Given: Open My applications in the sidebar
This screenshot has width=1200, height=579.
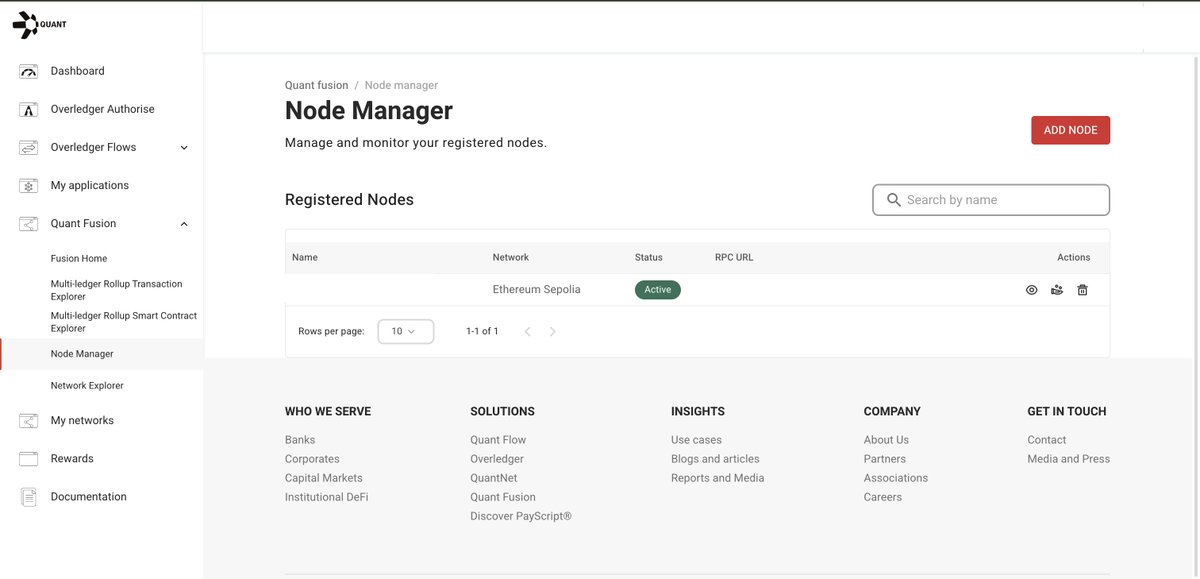Looking at the screenshot, I should pyautogui.click(x=90, y=185).
